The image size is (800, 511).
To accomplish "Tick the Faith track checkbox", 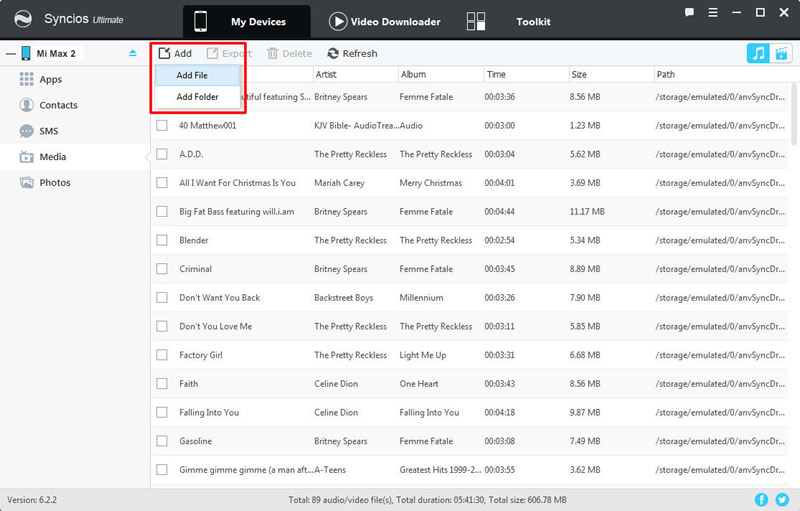I will coord(162,384).
